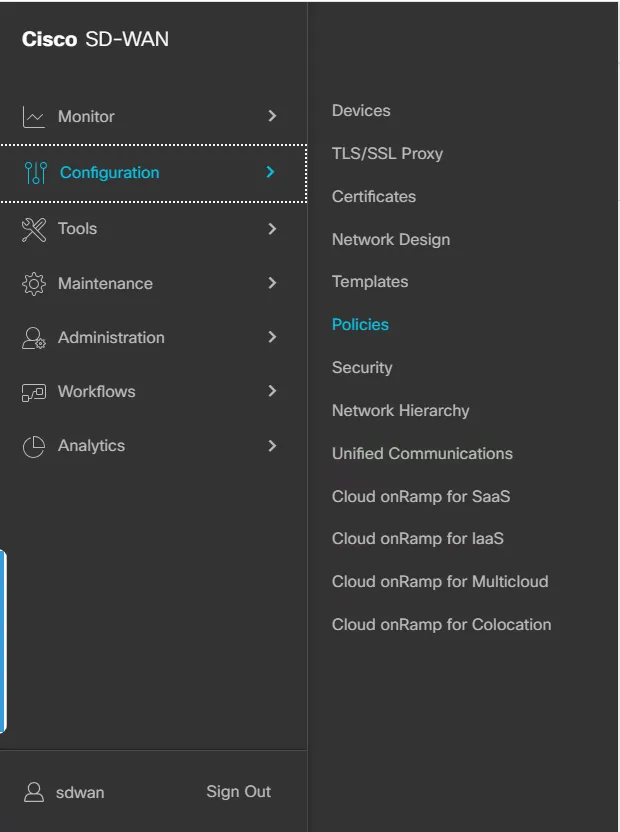Open Cloud onRamp for SaaS
620x832 pixels.
click(421, 497)
